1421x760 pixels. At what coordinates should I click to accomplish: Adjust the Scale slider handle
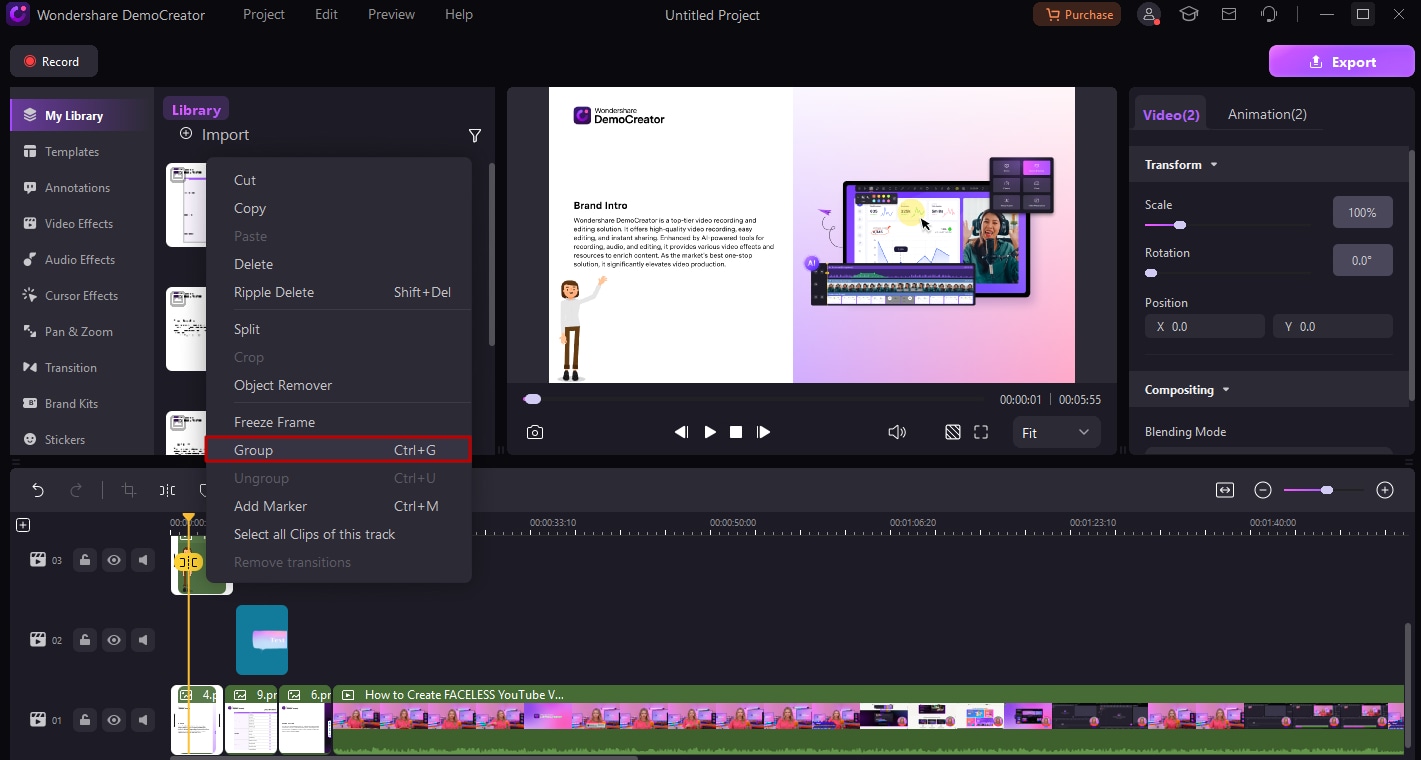point(1180,225)
